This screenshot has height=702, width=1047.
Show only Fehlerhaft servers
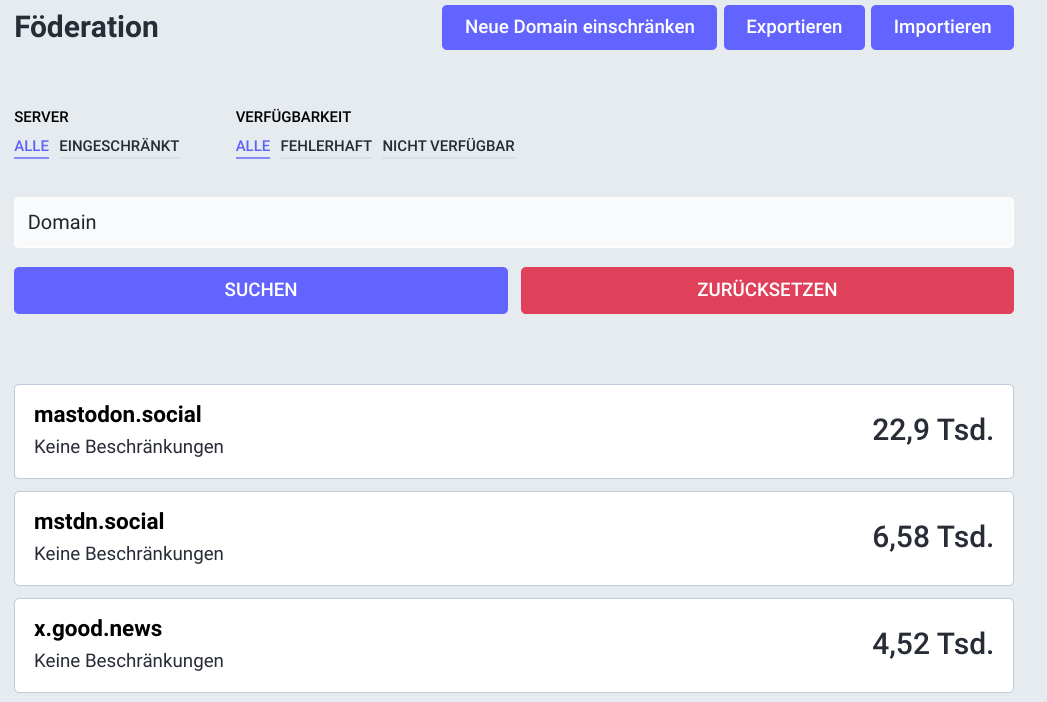click(x=326, y=146)
